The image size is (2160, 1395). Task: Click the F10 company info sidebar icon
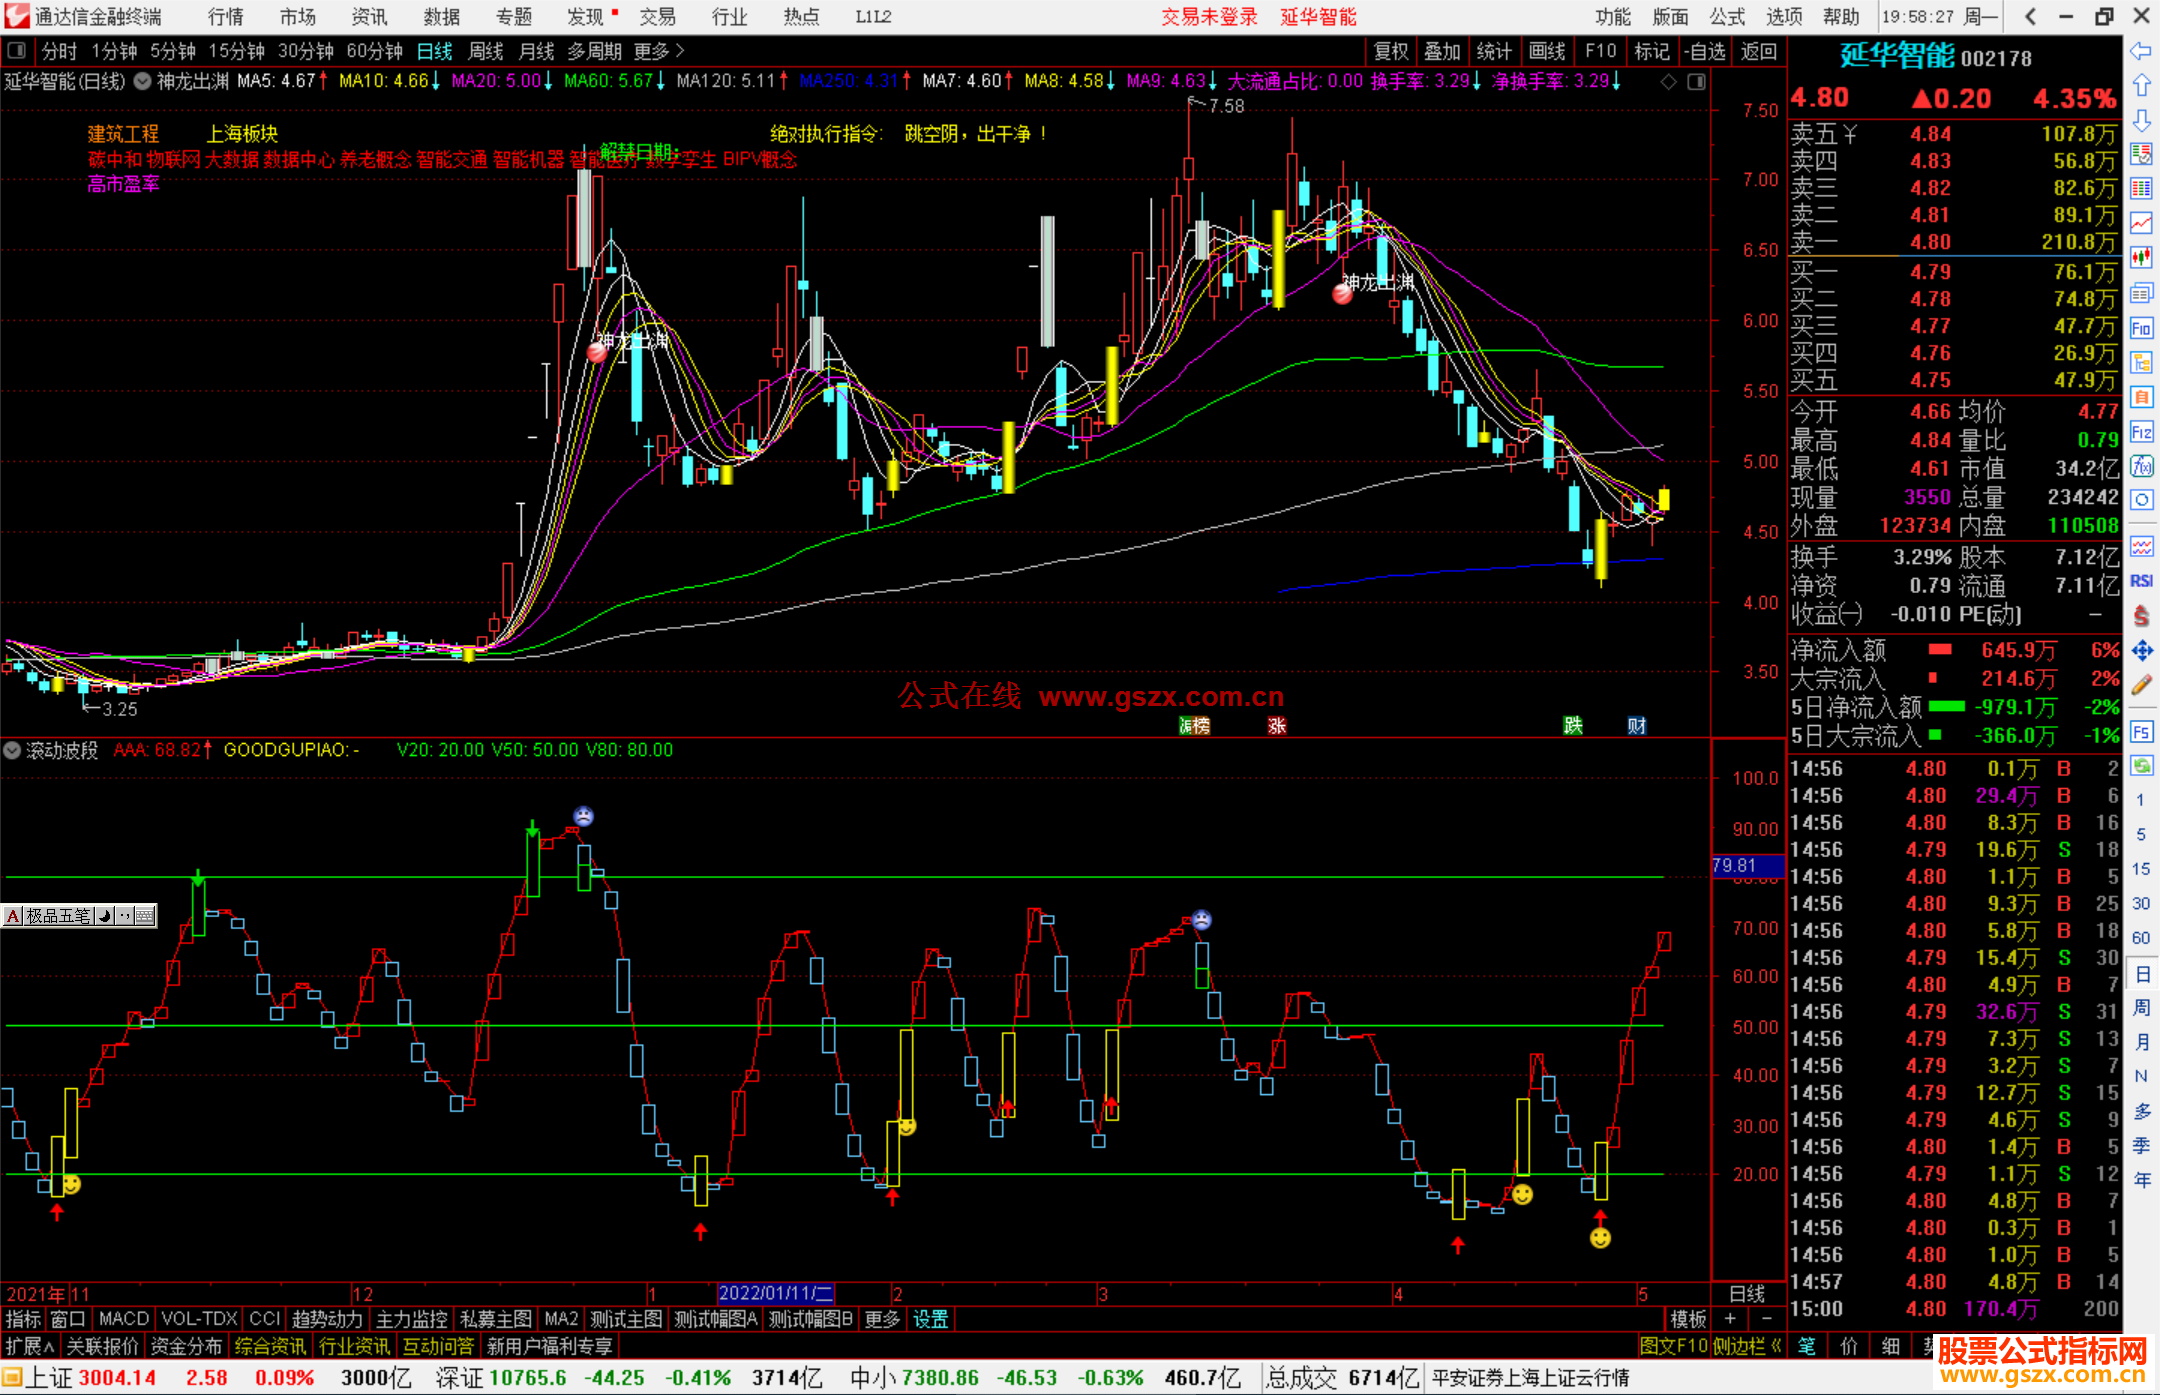2141,328
